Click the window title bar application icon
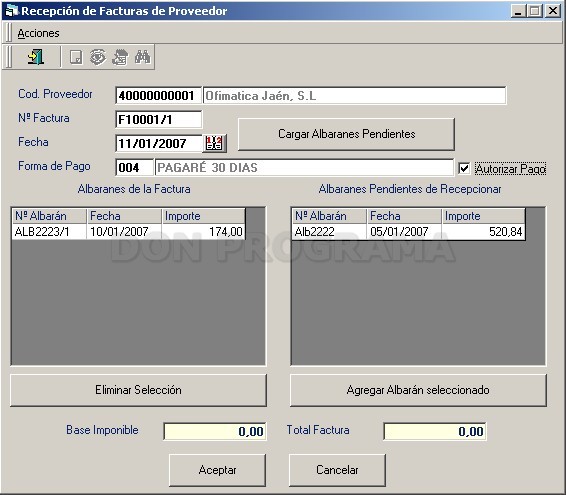Screen dimensions: 566x495 [11, 10]
